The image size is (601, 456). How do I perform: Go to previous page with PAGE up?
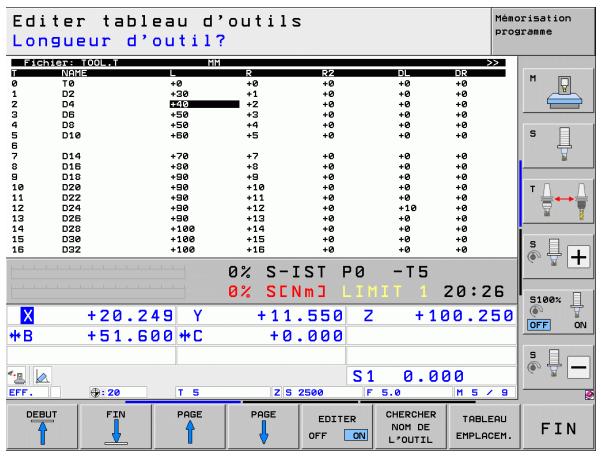190,427
